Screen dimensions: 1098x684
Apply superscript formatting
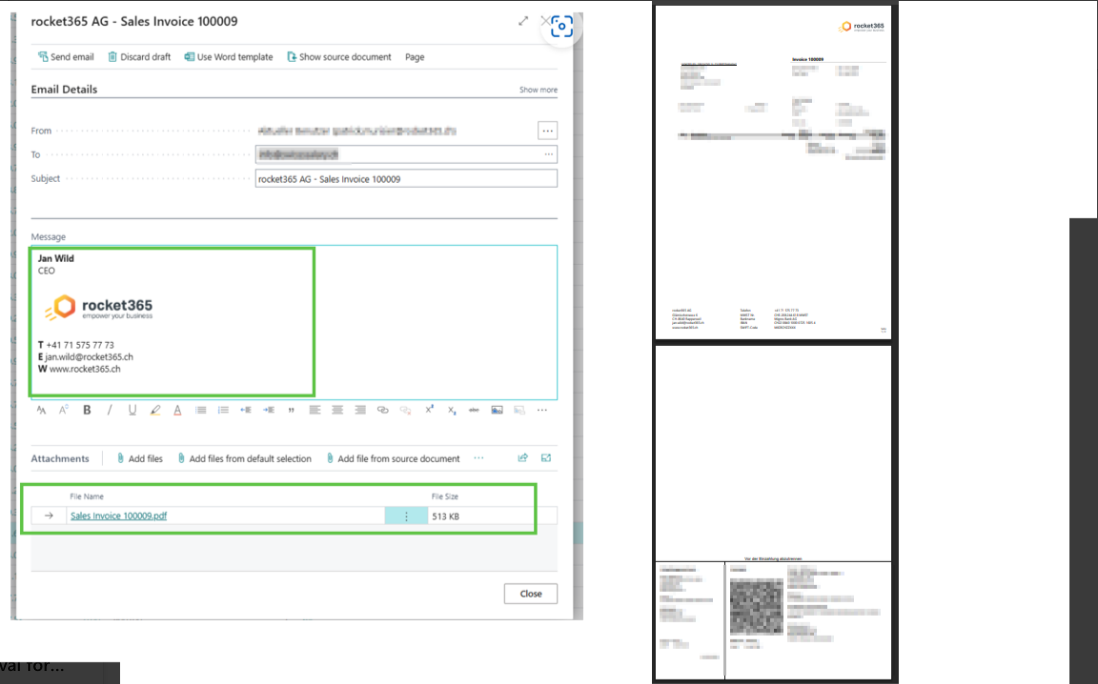(x=429, y=410)
